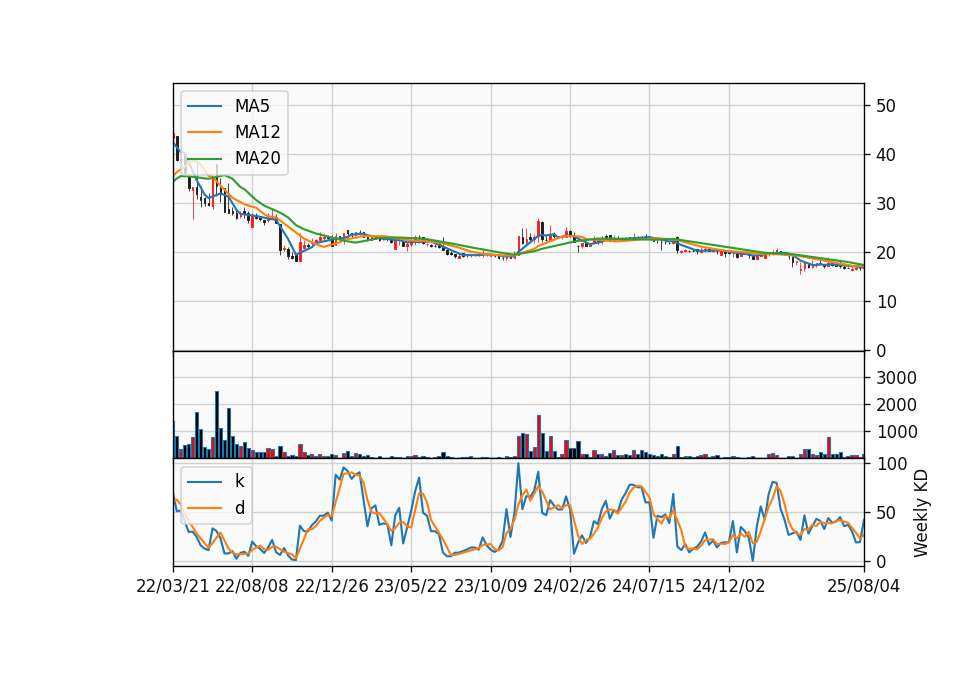Click the 23/05/22 date label

tap(411, 586)
